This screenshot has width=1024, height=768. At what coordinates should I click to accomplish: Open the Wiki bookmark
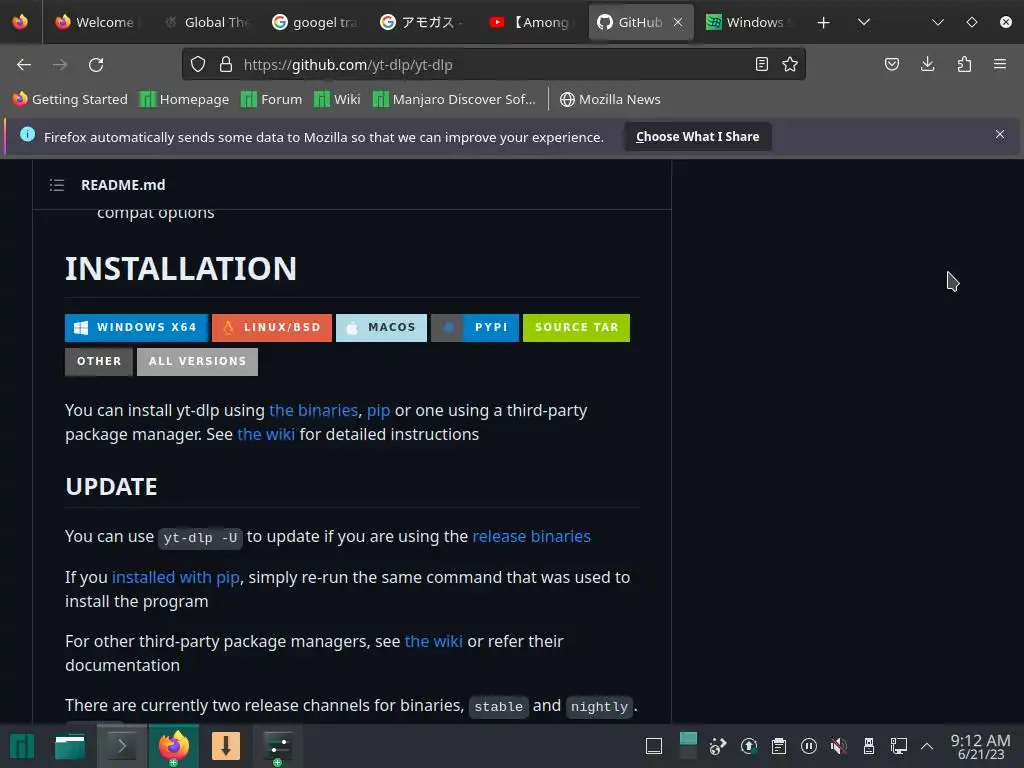pyautogui.click(x=338, y=99)
